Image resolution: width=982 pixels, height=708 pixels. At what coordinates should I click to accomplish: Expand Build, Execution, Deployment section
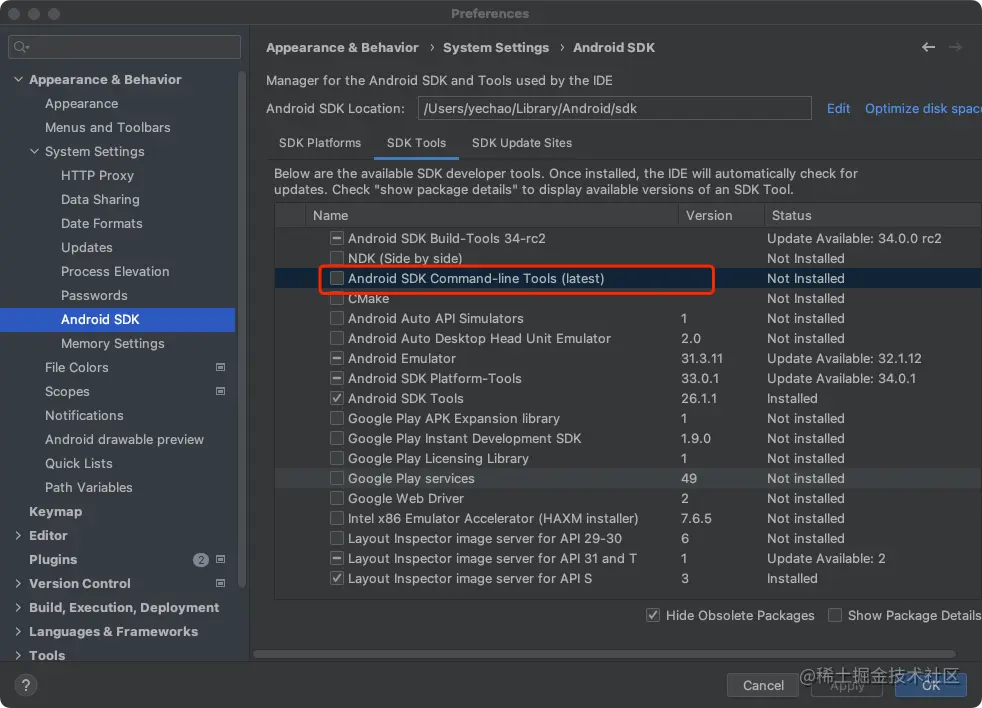pos(18,608)
